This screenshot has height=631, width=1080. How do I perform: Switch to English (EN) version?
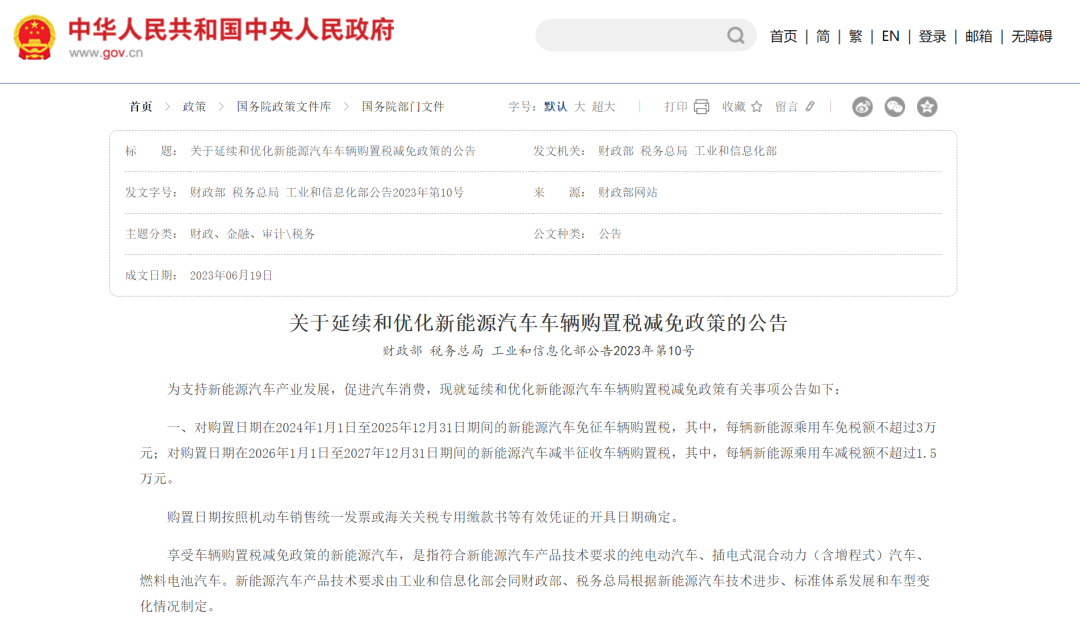pos(890,36)
